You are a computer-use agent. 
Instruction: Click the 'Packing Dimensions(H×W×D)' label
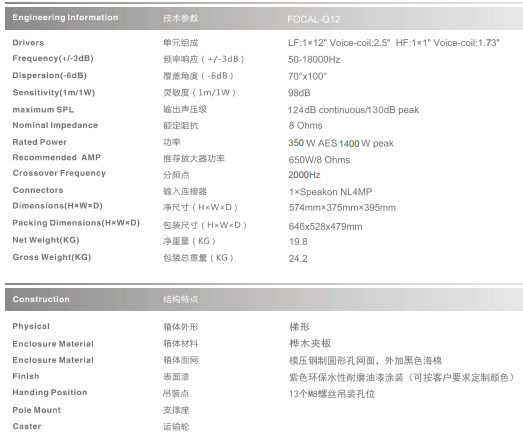[76, 223]
